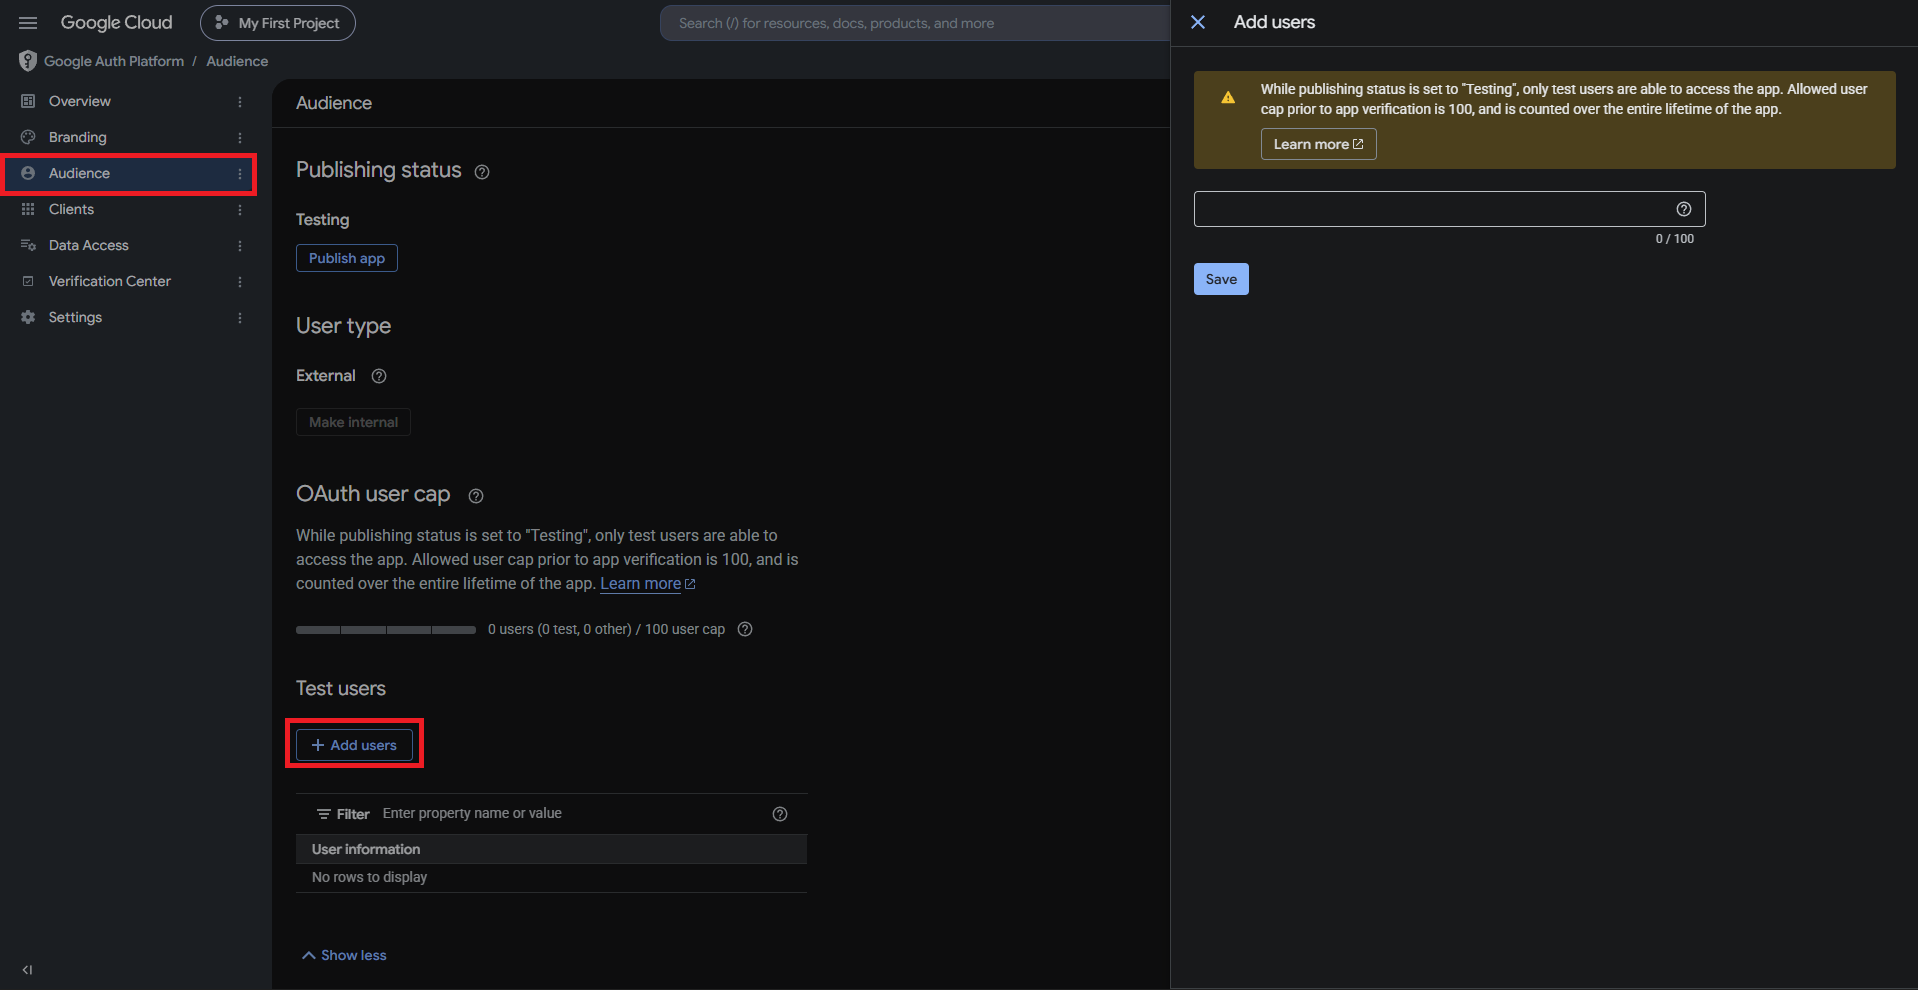Follow the Learn more link under OAuth user cap
Screen dimensions: 1918x990
(647, 584)
